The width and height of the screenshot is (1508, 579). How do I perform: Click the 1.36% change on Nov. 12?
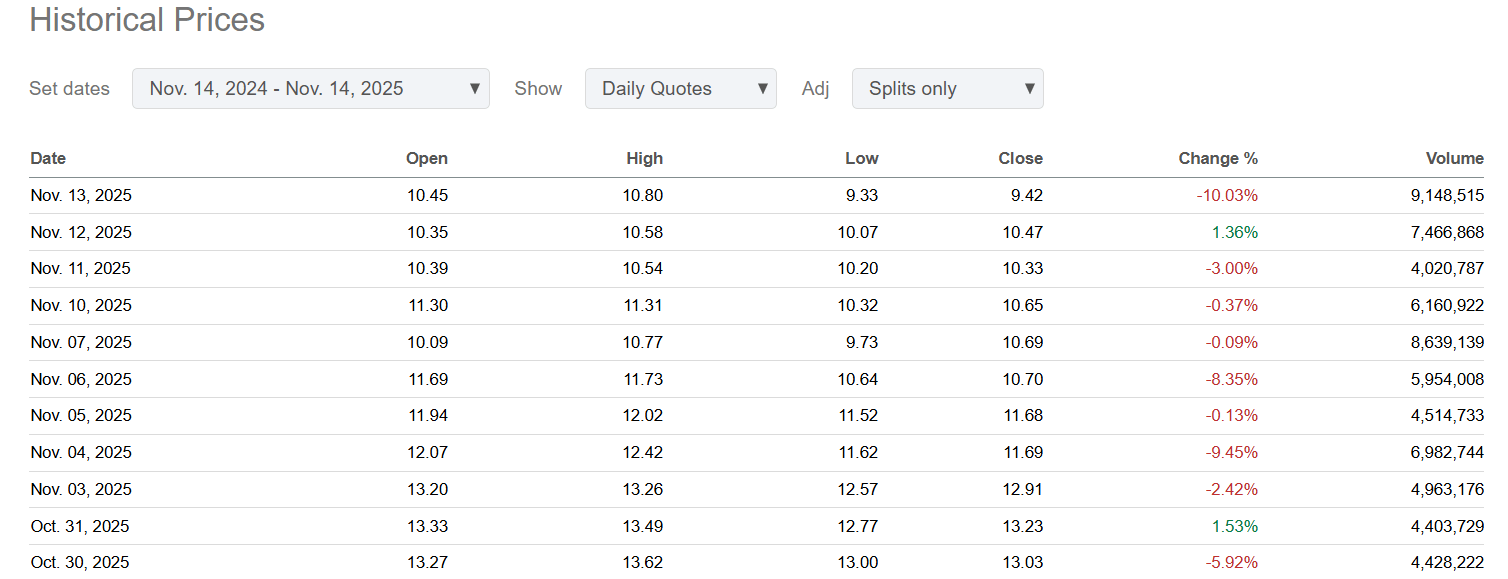1235,233
